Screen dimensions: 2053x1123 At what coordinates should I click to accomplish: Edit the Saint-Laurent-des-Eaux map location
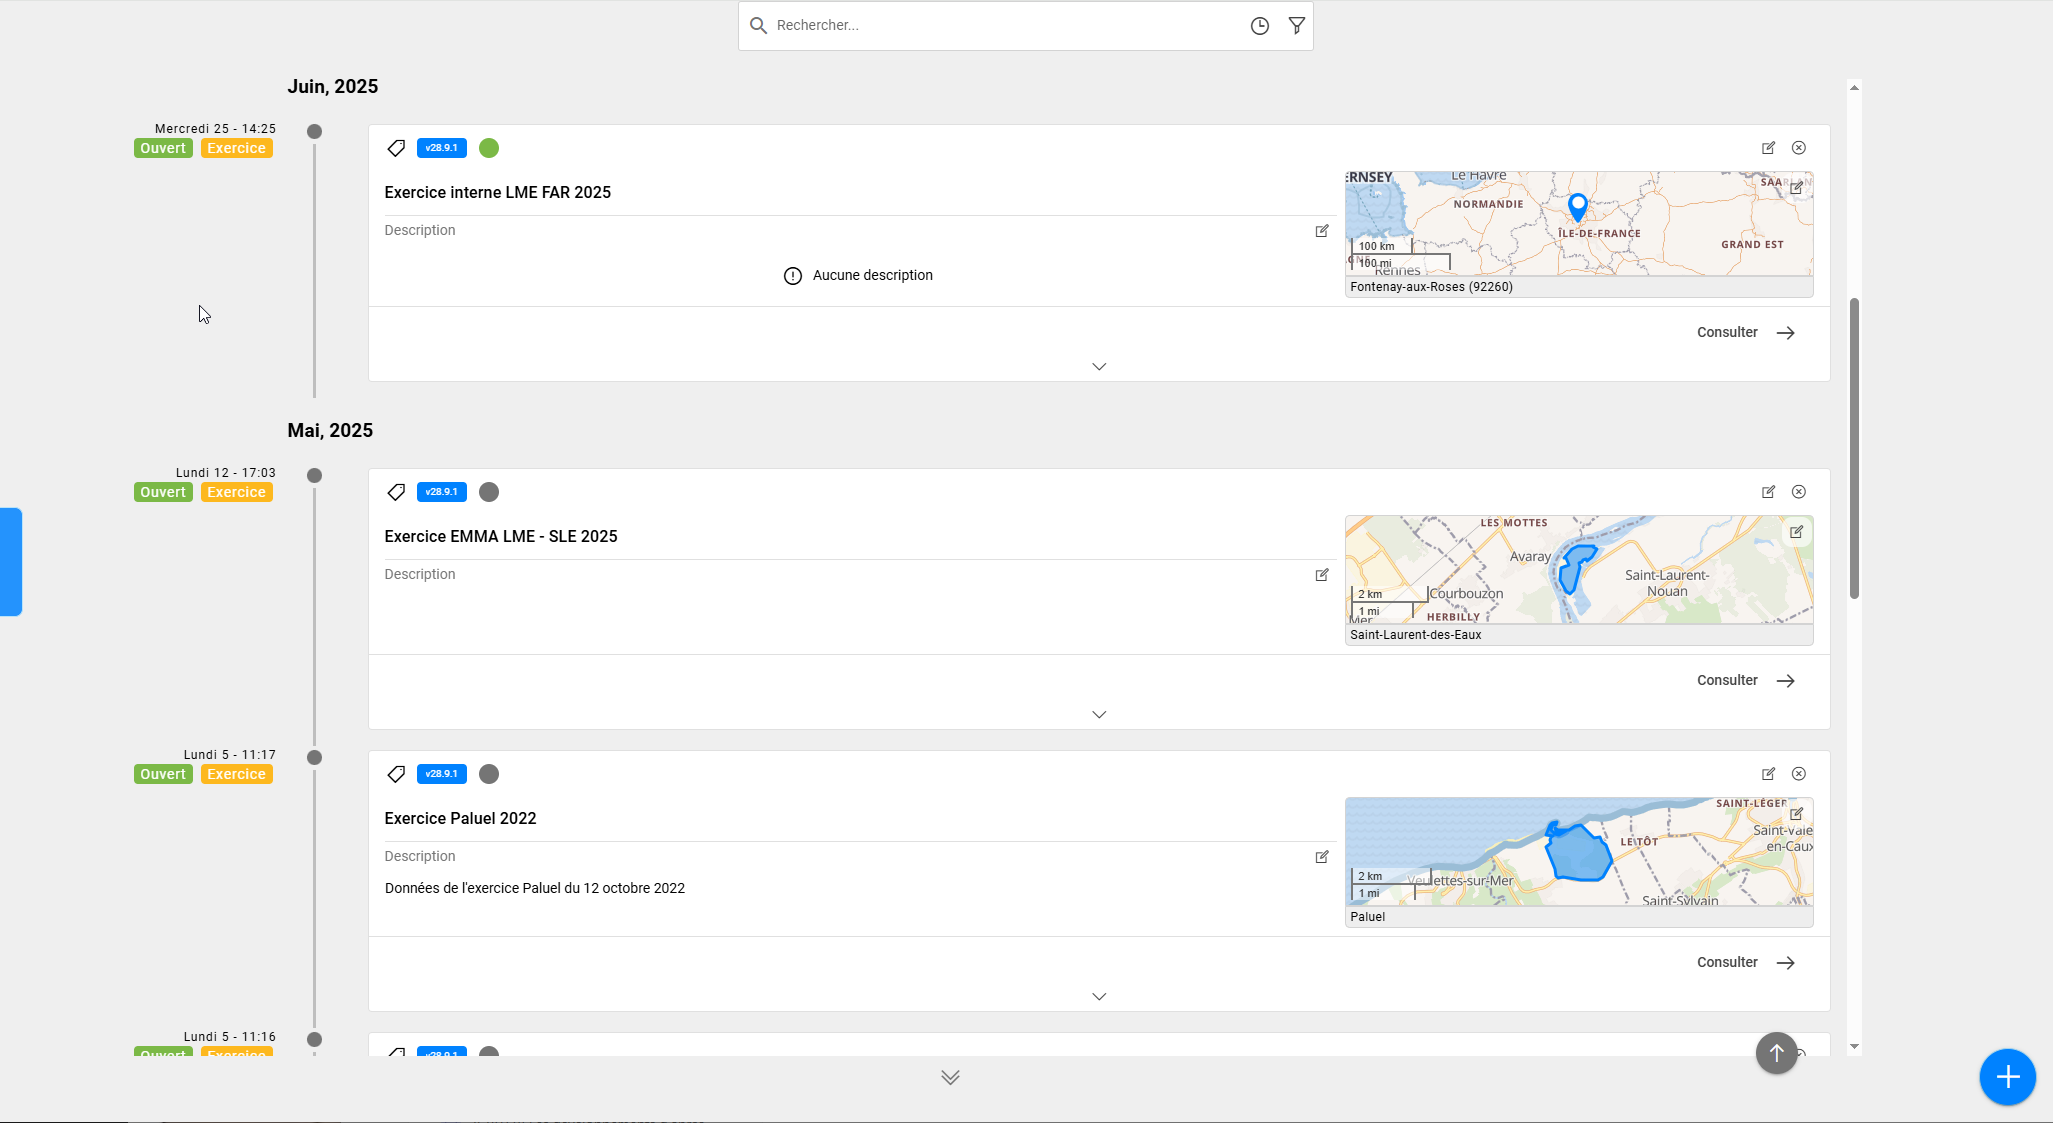[1796, 532]
